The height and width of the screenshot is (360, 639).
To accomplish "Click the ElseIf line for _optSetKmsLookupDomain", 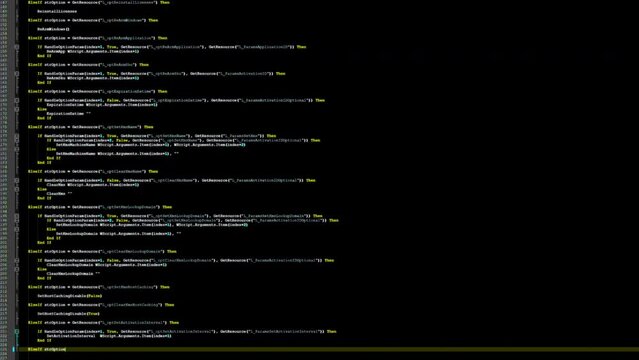I will (100, 207).
